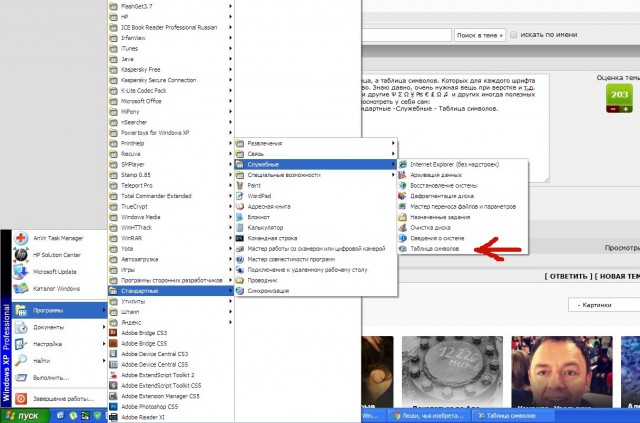Launch Очистка диска
This screenshot has height=423, width=640.
(x=430, y=228)
